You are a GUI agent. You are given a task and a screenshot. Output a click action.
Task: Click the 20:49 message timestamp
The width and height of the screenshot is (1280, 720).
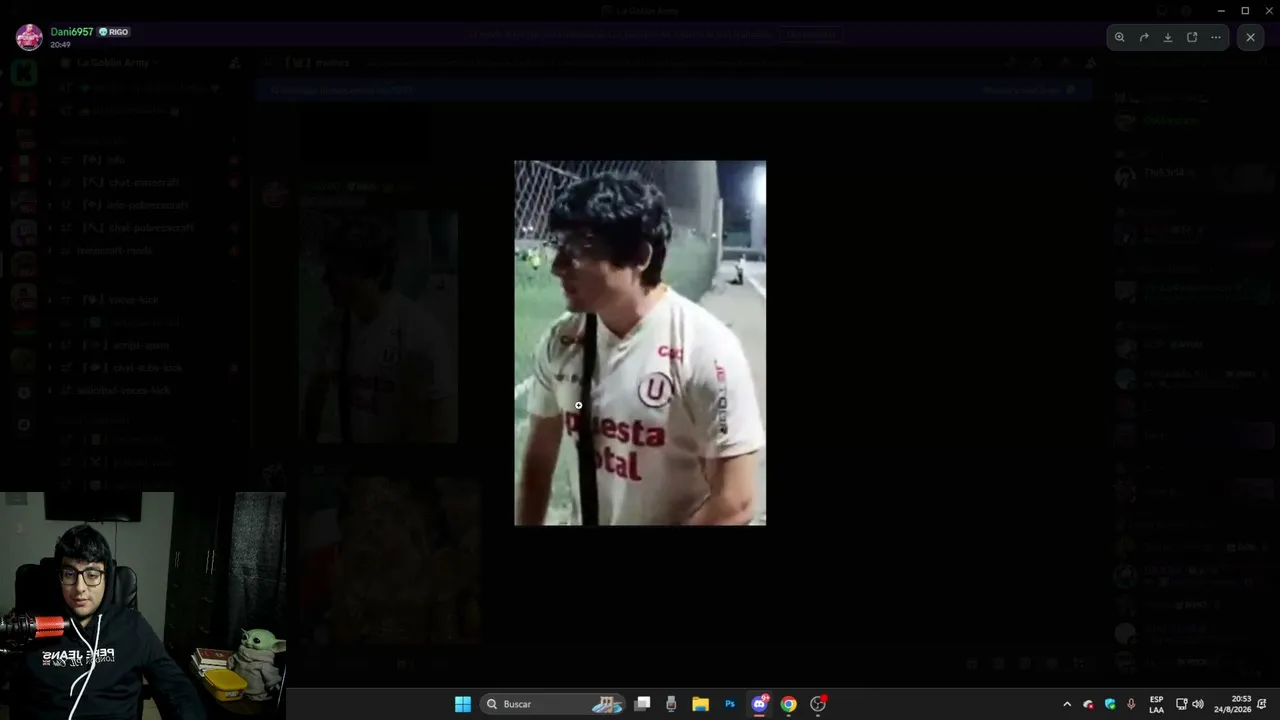[x=61, y=45]
